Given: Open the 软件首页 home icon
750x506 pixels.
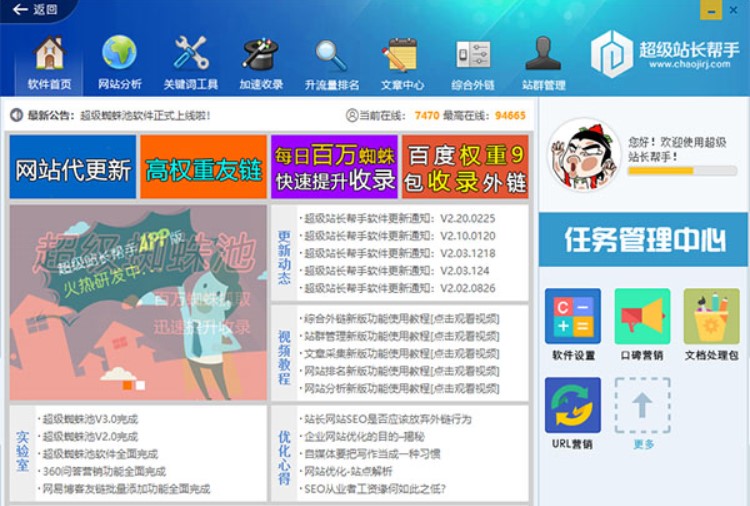Looking at the screenshot, I should tap(49, 53).
